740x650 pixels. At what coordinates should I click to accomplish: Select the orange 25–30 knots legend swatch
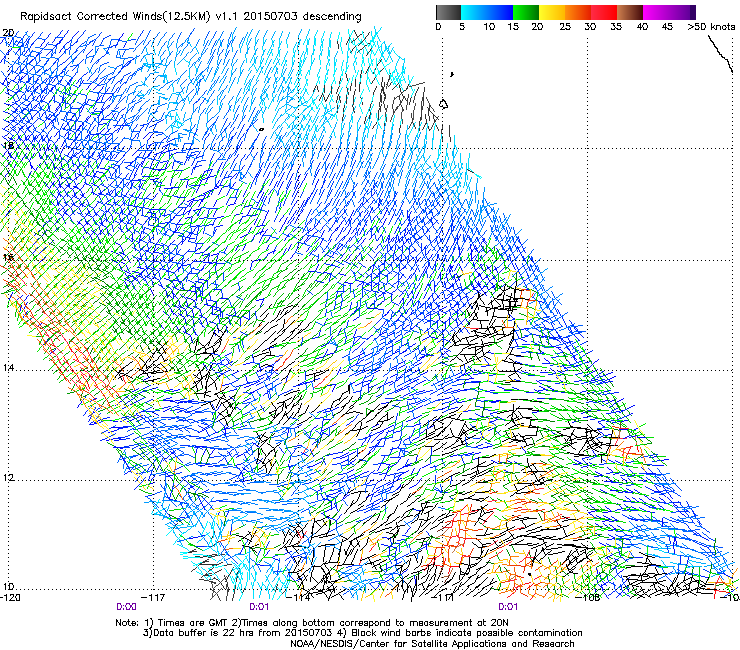578,12
